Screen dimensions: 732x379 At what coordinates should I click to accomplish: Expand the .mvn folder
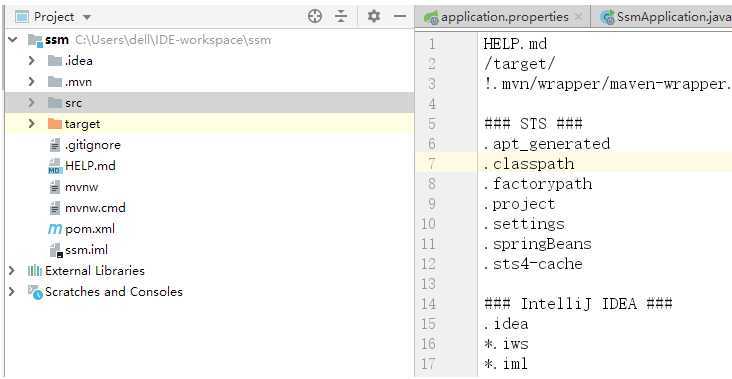pos(31,82)
